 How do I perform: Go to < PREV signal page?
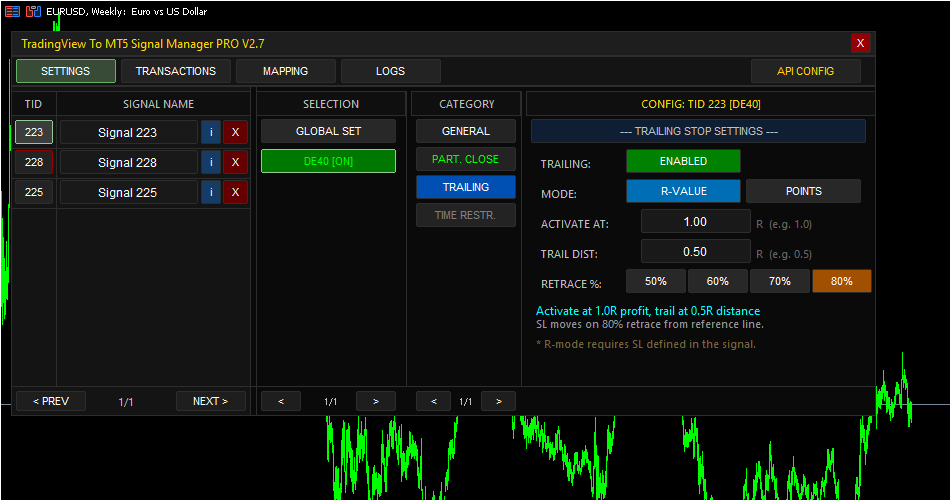coord(51,401)
